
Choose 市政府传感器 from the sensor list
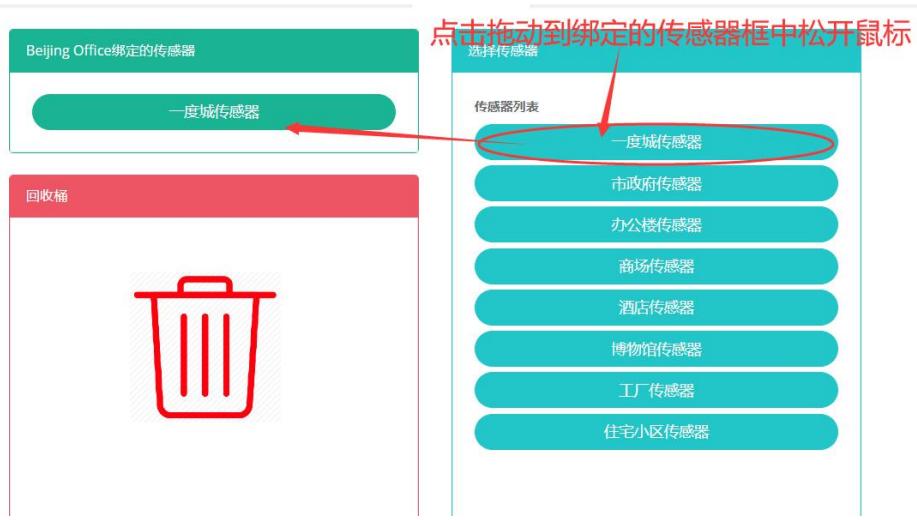[x=656, y=184]
